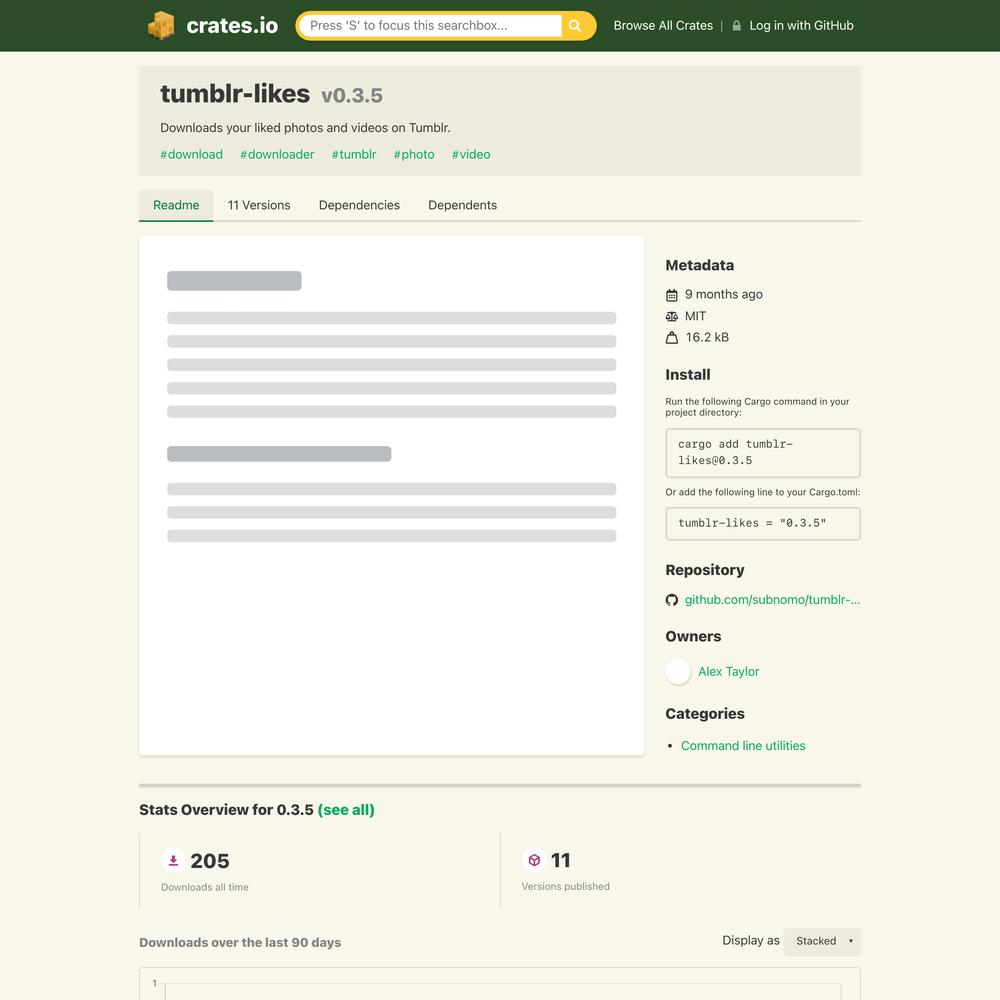Viewport: 1000px width, 1000px height.
Task: Copy the cargo add tumblr-likes command
Action: click(x=763, y=453)
